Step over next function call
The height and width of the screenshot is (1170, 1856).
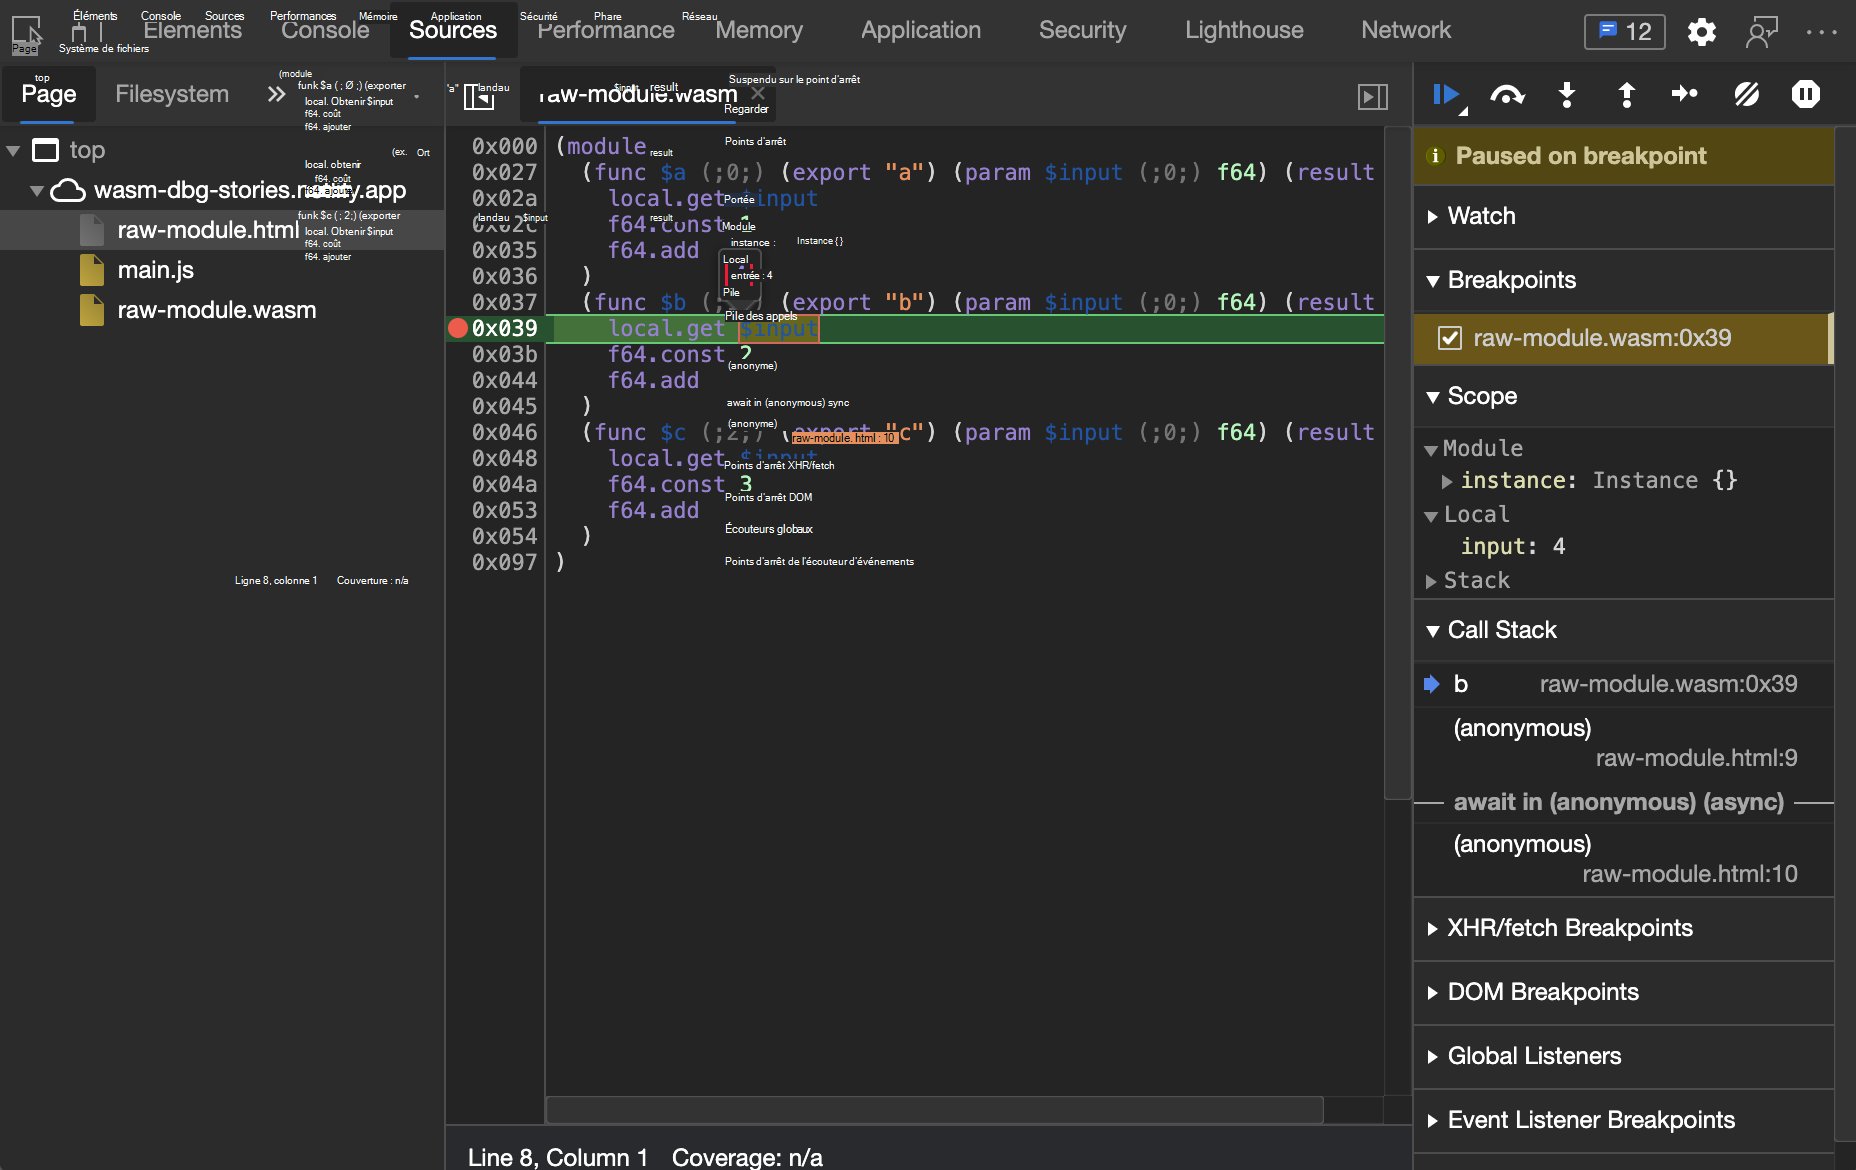[x=1507, y=95]
